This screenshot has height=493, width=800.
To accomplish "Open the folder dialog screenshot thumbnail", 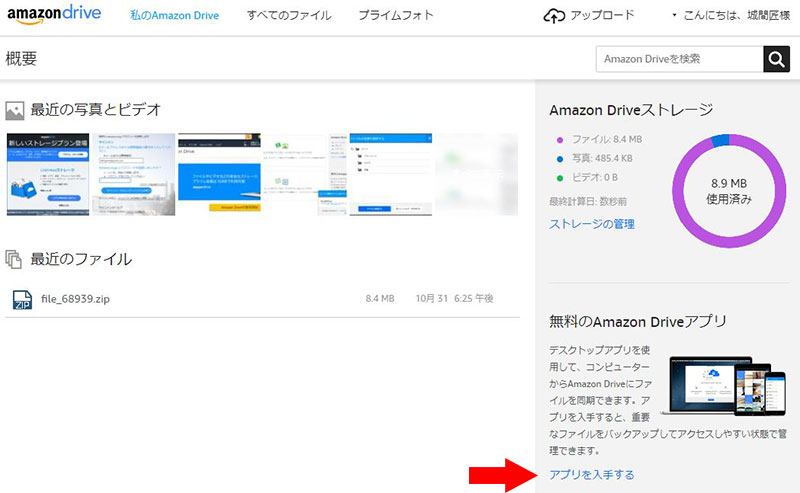I will (x=391, y=175).
